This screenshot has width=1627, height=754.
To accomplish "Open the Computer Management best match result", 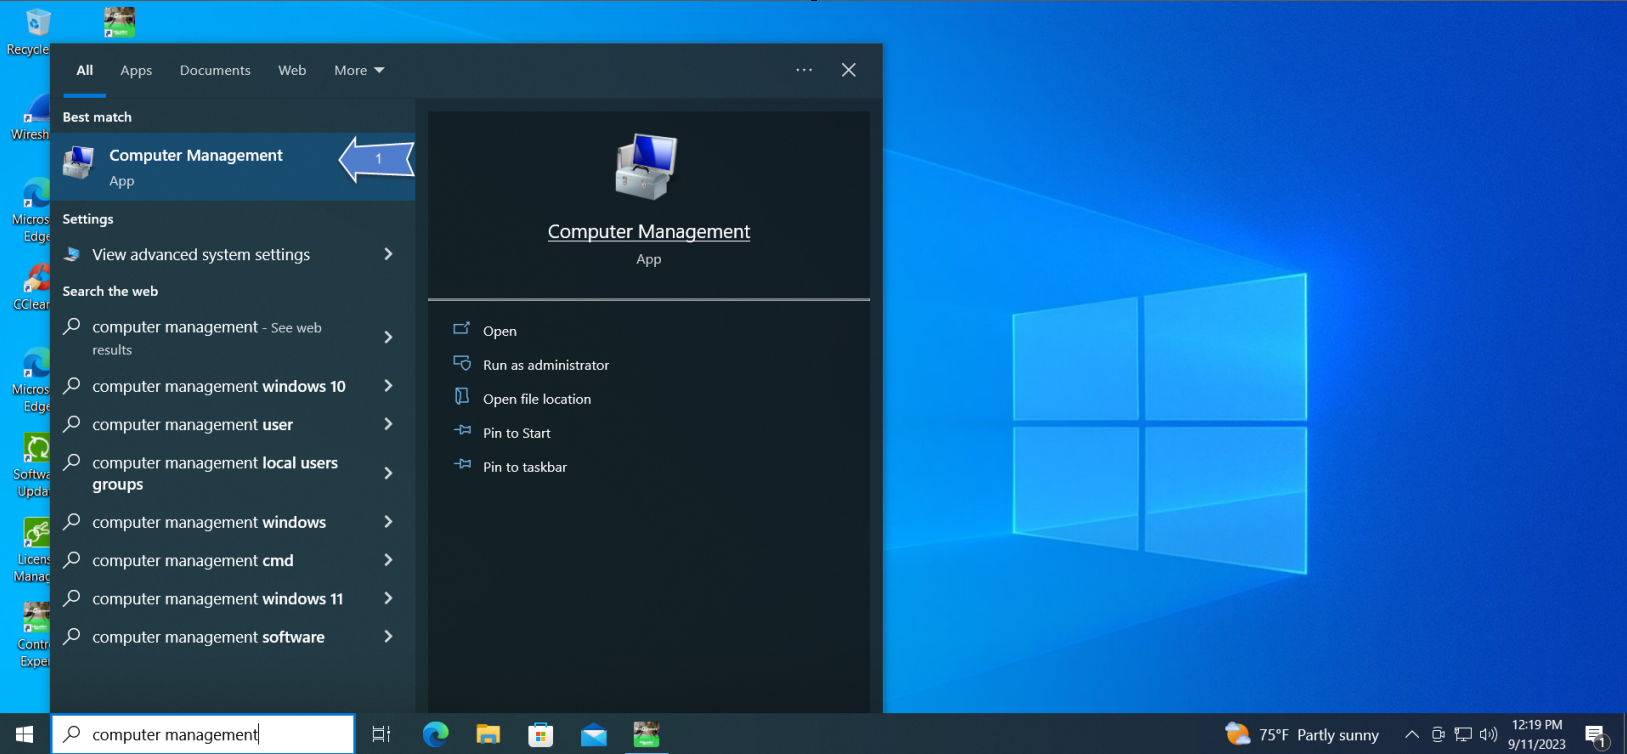I will click(233, 167).
